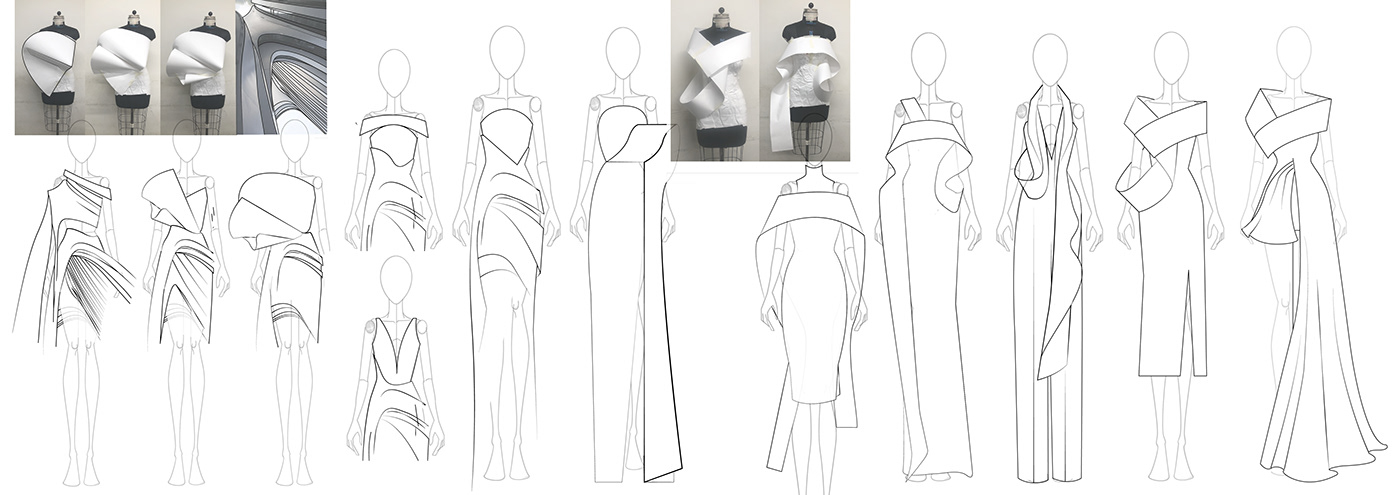
Task: Click the strapless long gown sketch with diagonal drapes
Action: click(507, 257)
